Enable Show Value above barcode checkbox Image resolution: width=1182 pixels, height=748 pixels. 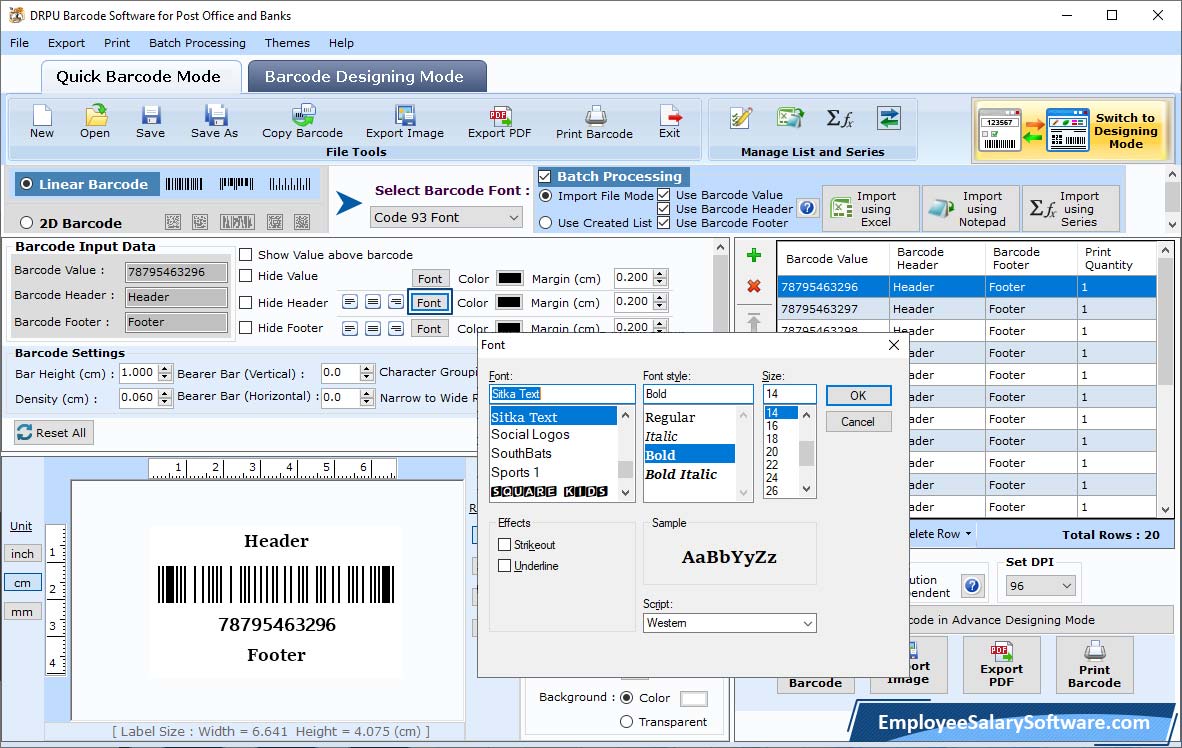pyautogui.click(x=246, y=255)
